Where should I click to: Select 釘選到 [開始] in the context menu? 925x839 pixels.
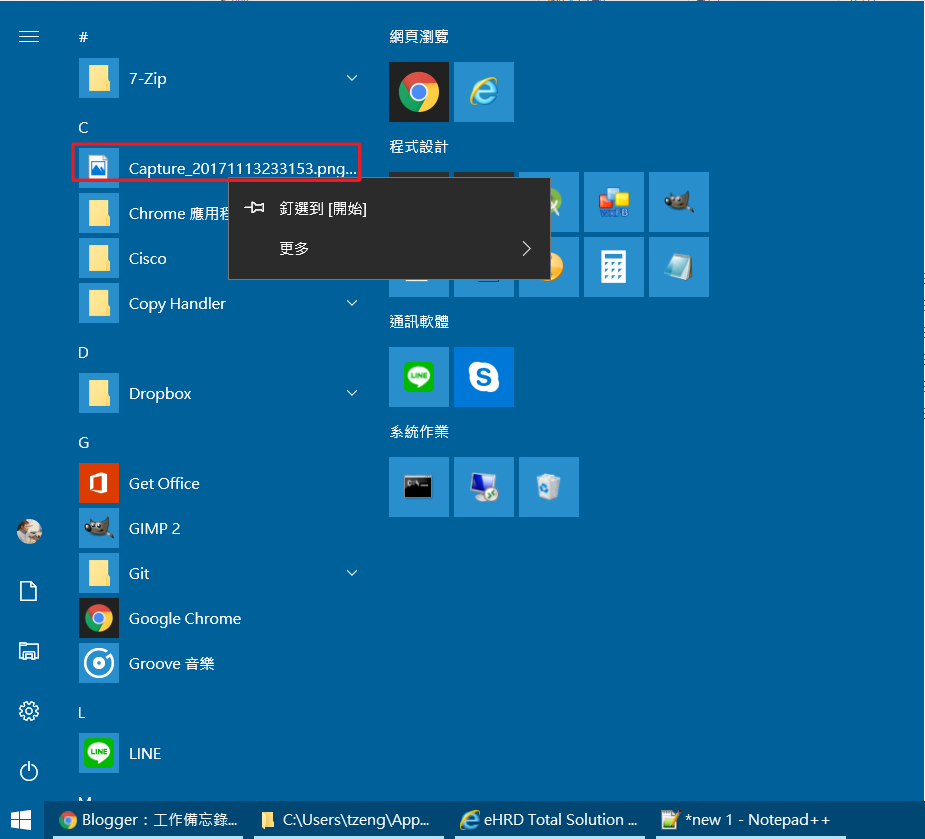[323, 209]
